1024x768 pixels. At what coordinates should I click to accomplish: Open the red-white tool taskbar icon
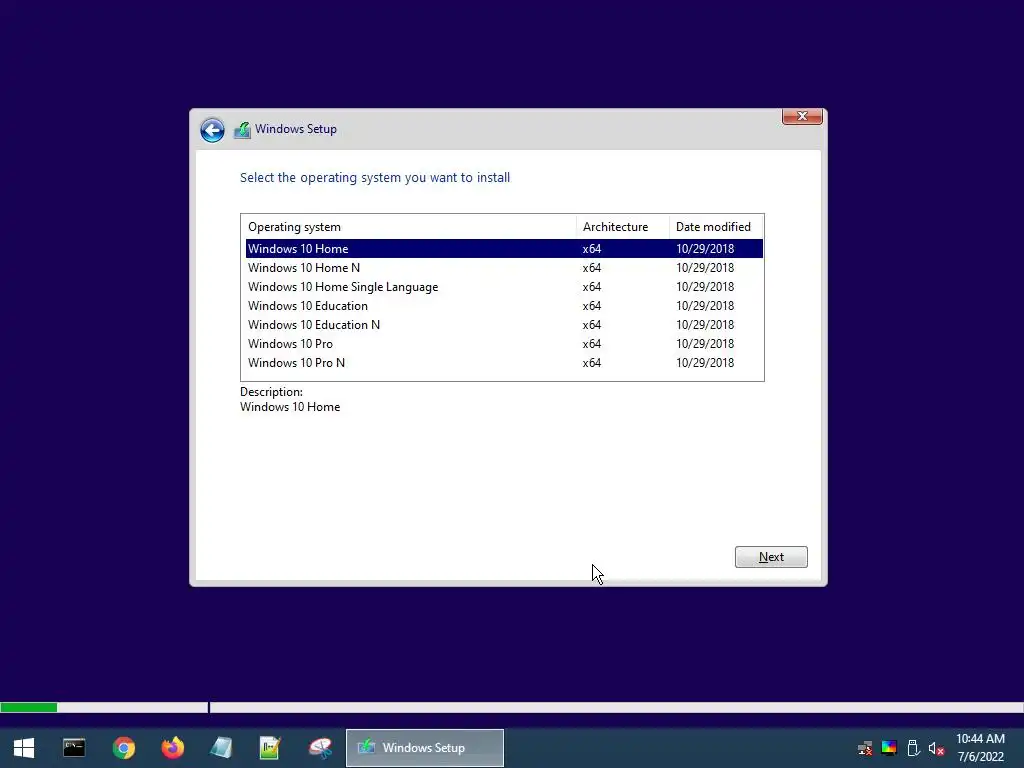tap(320, 748)
